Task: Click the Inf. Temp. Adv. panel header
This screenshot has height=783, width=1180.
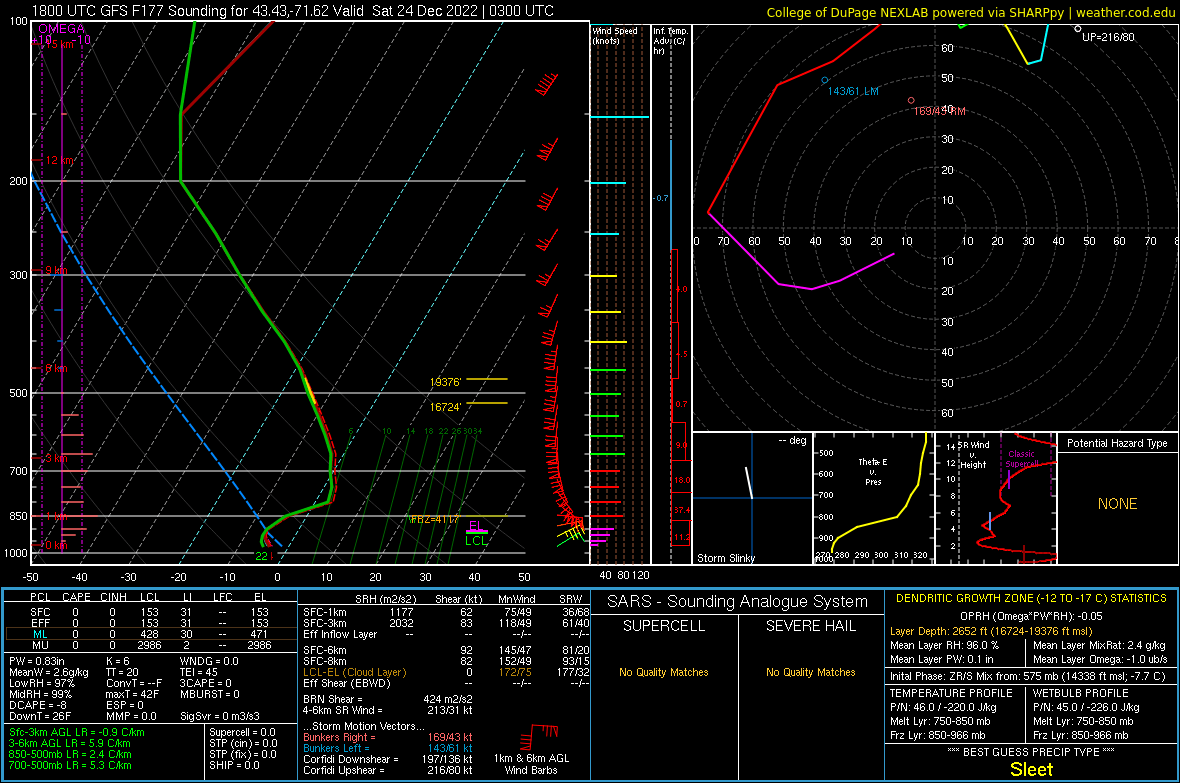Action: 670,41
